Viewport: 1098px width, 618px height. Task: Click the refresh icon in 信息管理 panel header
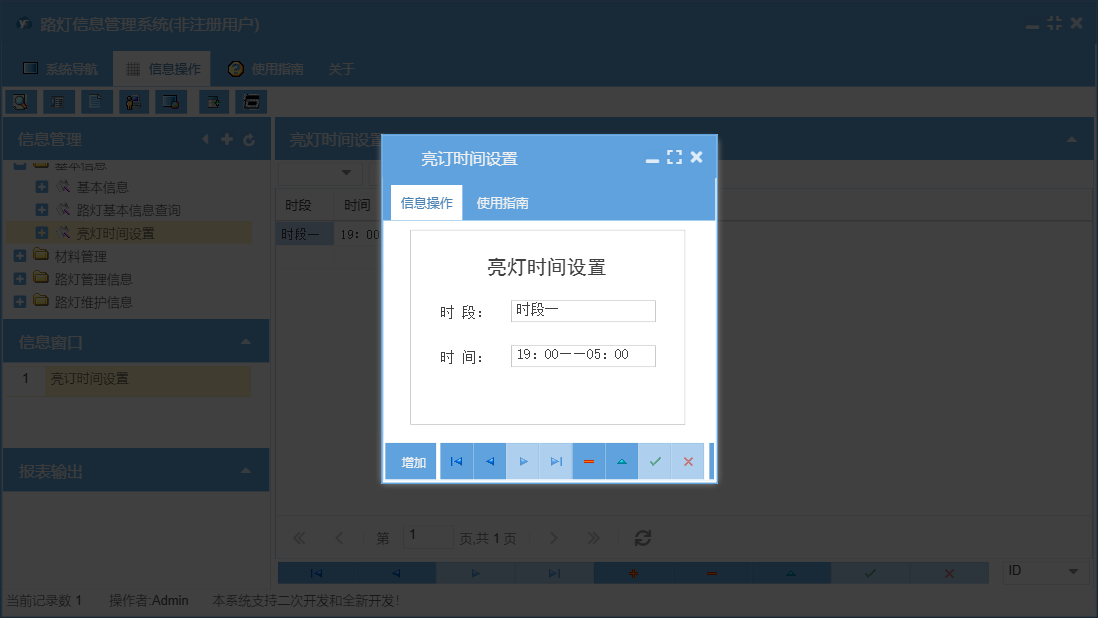pyautogui.click(x=249, y=139)
